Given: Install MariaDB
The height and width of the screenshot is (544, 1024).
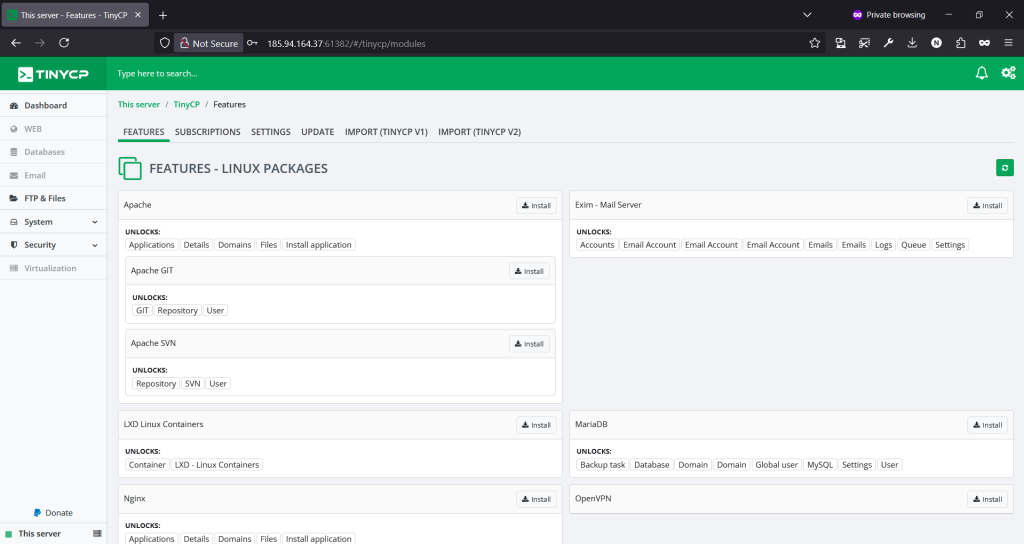Looking at the screenshot, I should click(x=987, y=425).
